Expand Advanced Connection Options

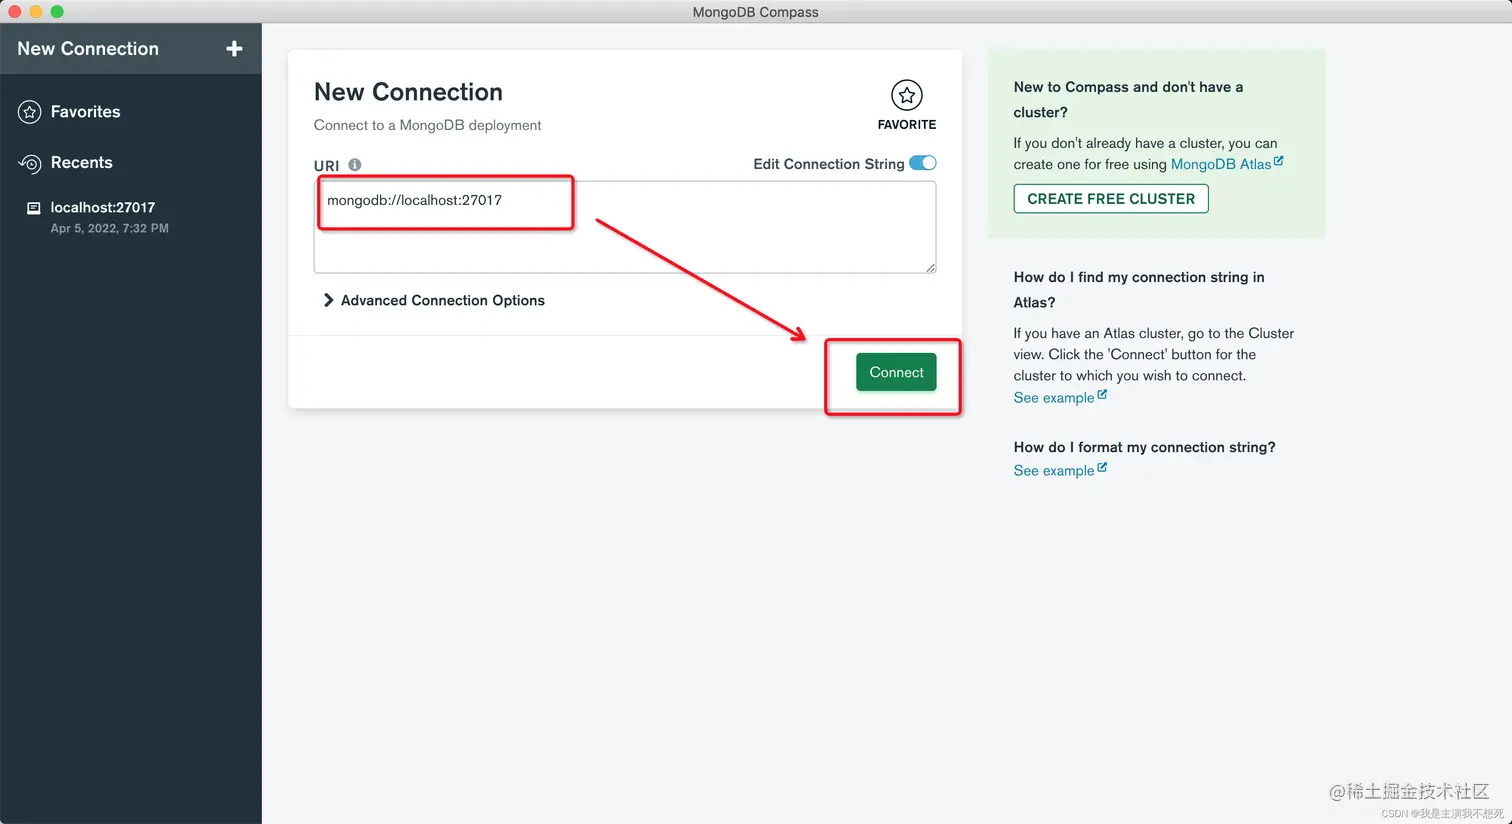(434, 300)
